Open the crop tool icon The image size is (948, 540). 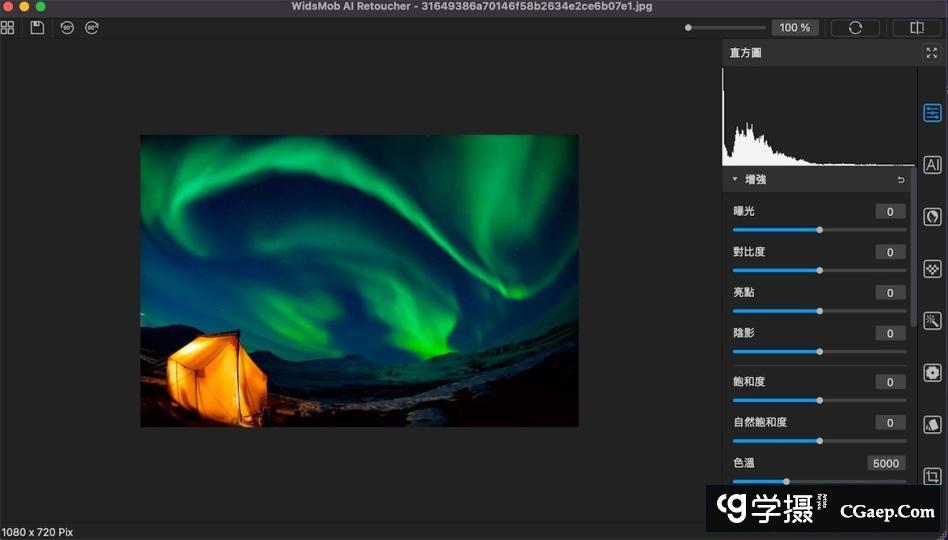click(x=932, y=477)
